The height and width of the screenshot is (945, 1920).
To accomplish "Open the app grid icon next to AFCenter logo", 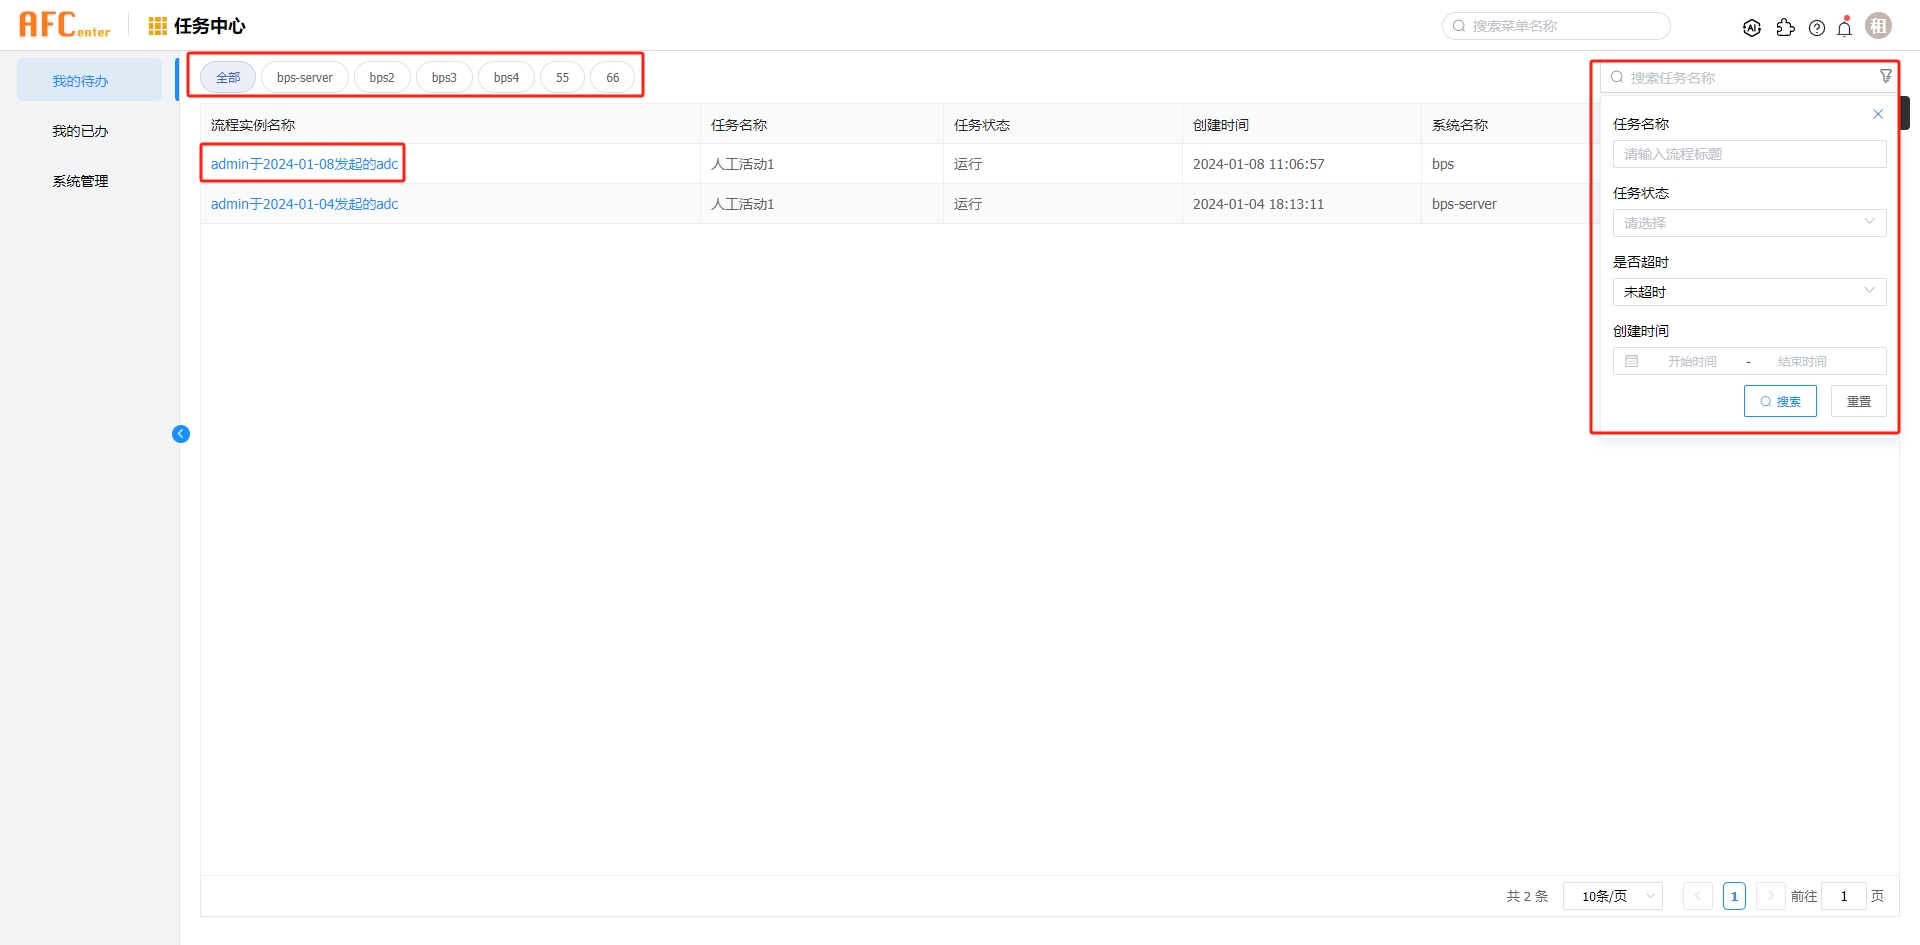I will (156, 26).
